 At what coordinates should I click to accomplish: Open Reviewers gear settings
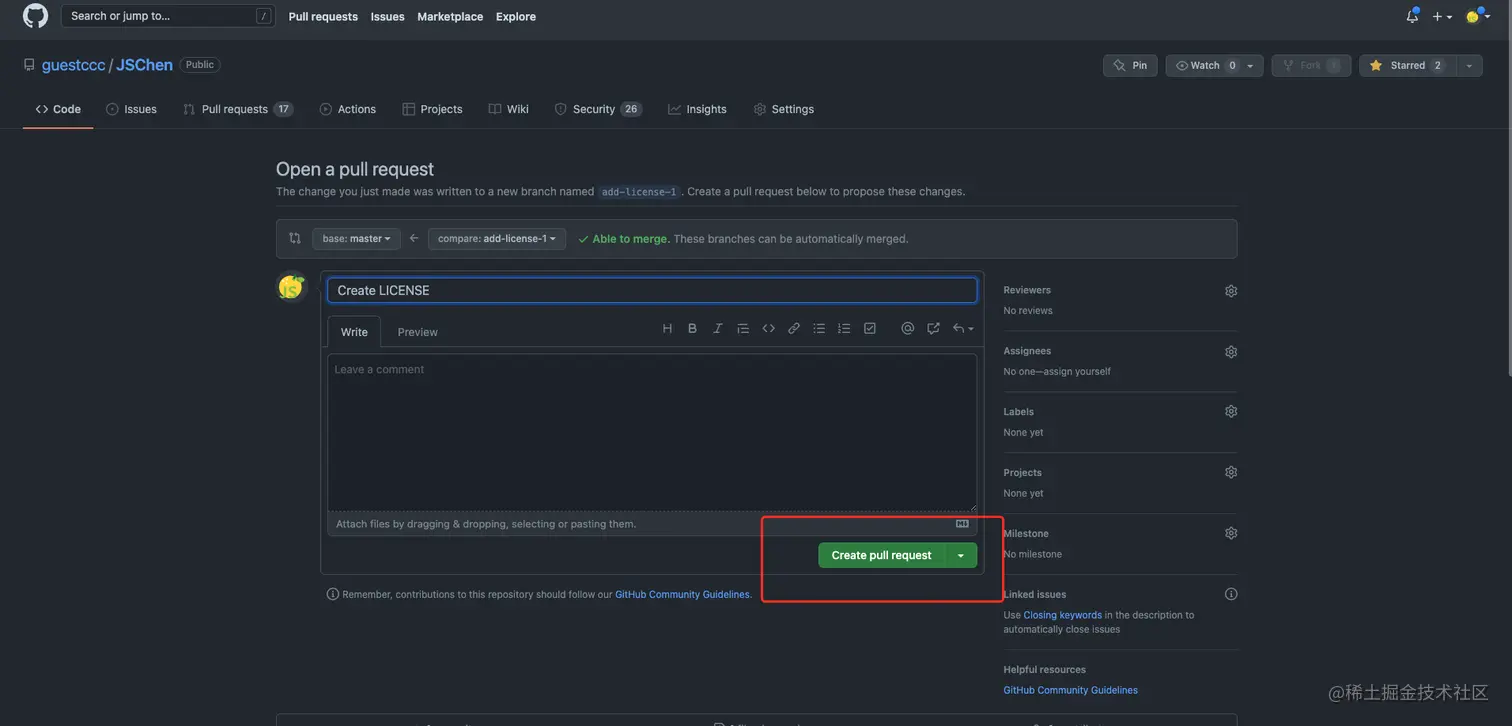click(1231, 291)
